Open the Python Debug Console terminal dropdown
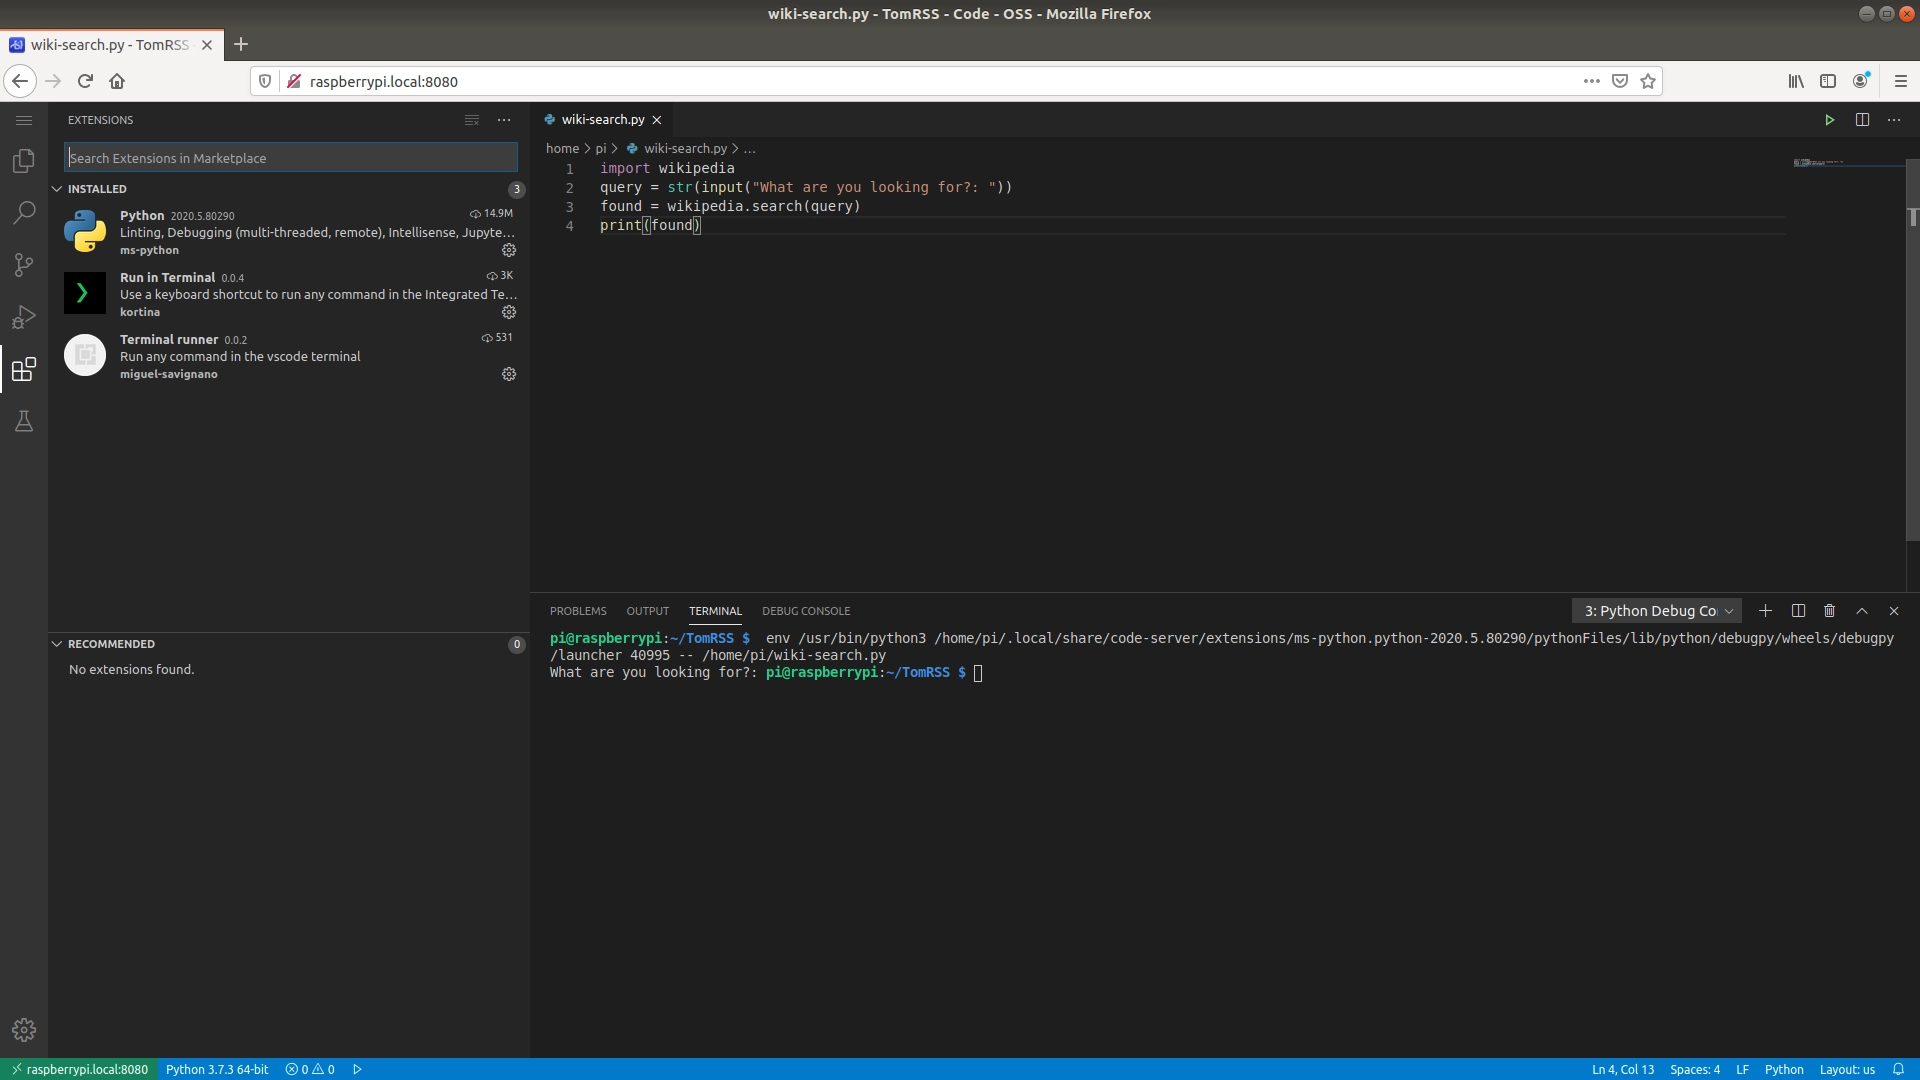This screenshot has height=1080, width=1920. 1657,611
